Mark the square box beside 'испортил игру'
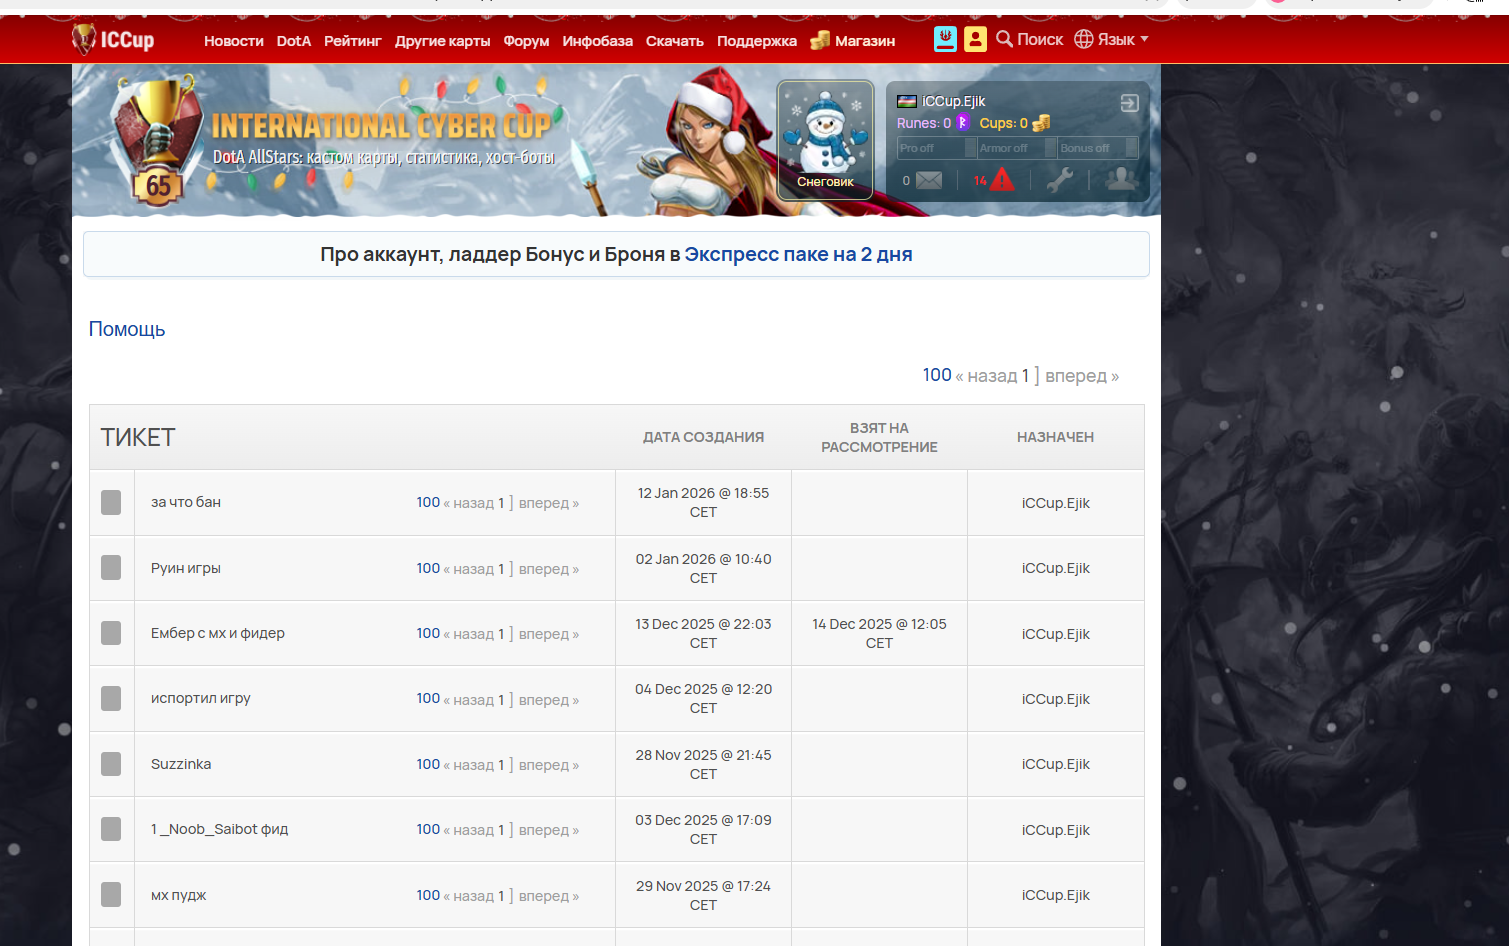Screen dimensions: 1509x946 click(x=111, y=698)
